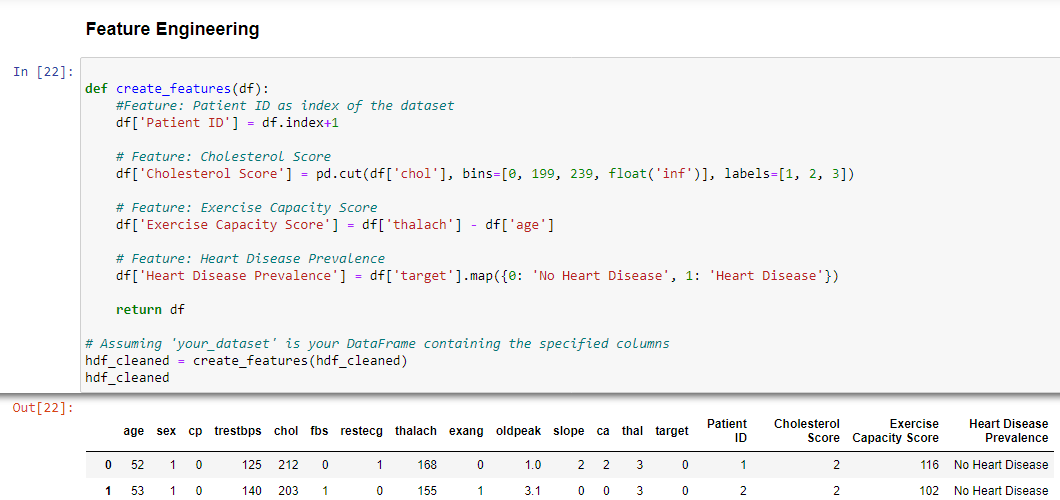
Task: Click the 'hdf_cleaned = create_features(hdf_cleaned)' line
Action: pyautogui.click(x=247, y=361)
